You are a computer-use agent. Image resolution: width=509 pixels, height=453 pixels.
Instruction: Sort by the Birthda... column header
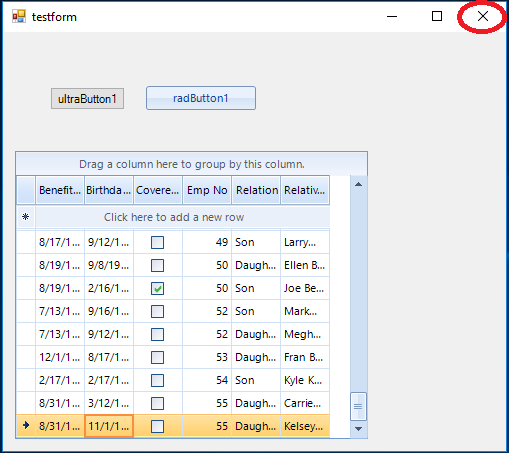pyautogui.click(x=109, y=190)
